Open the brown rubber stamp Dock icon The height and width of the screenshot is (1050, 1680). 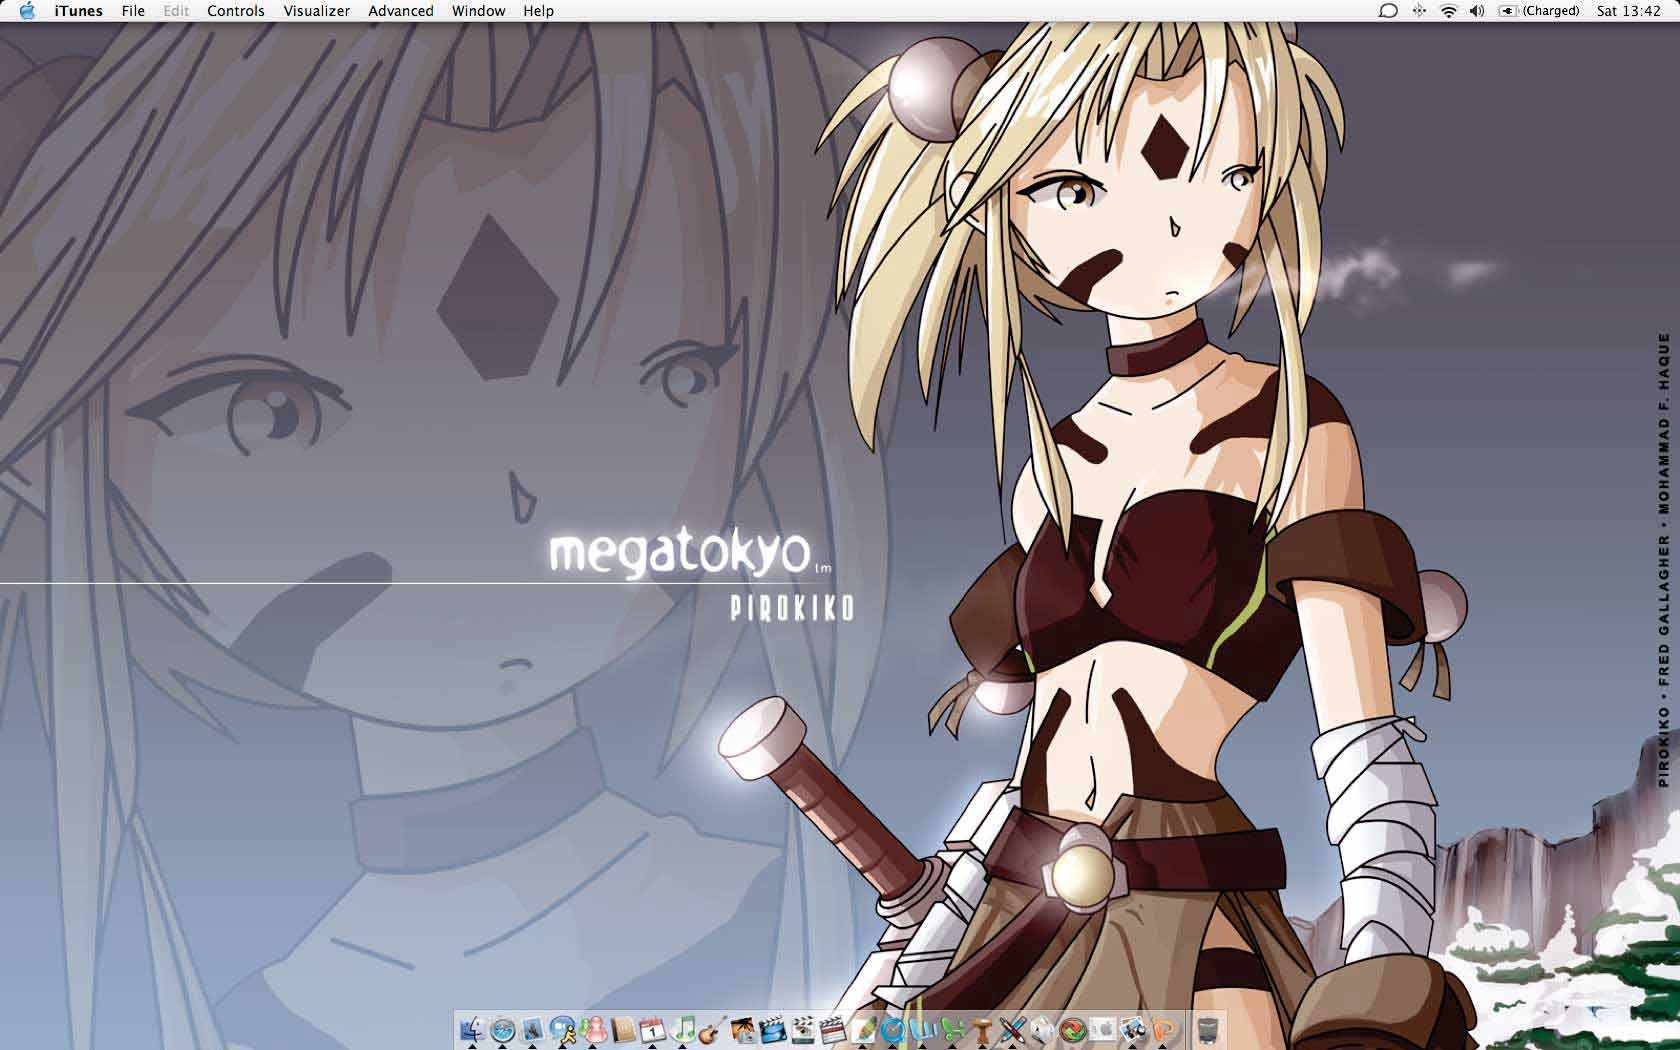pyautogui.click(x=982, y=1029)
